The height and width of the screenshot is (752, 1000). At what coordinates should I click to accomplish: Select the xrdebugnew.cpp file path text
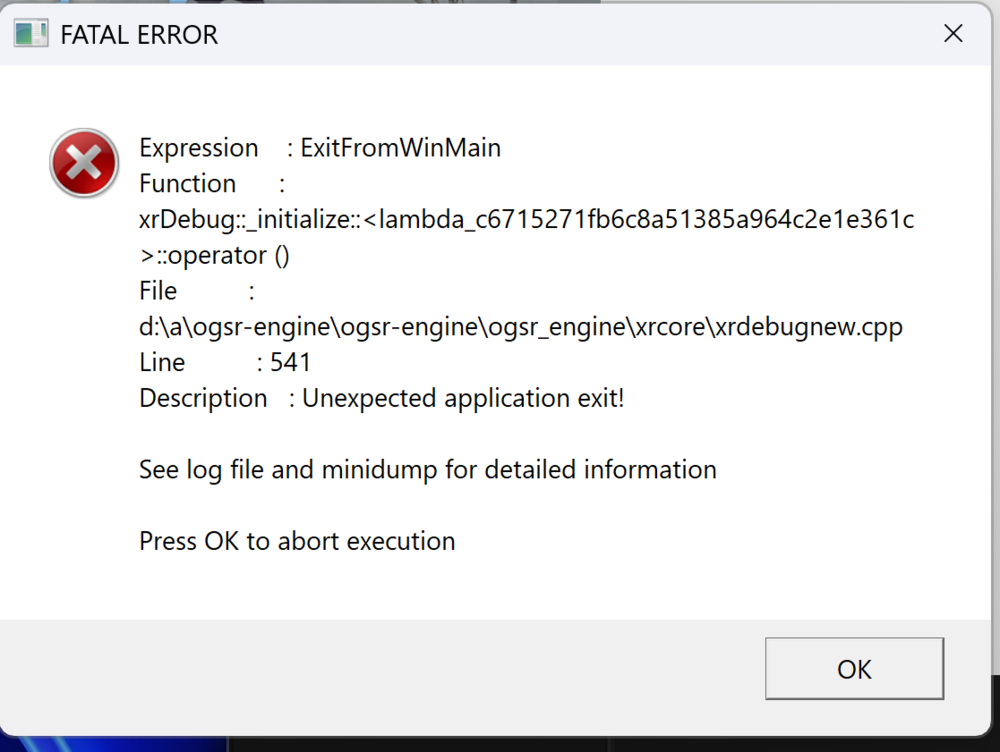tap(520, 326)
